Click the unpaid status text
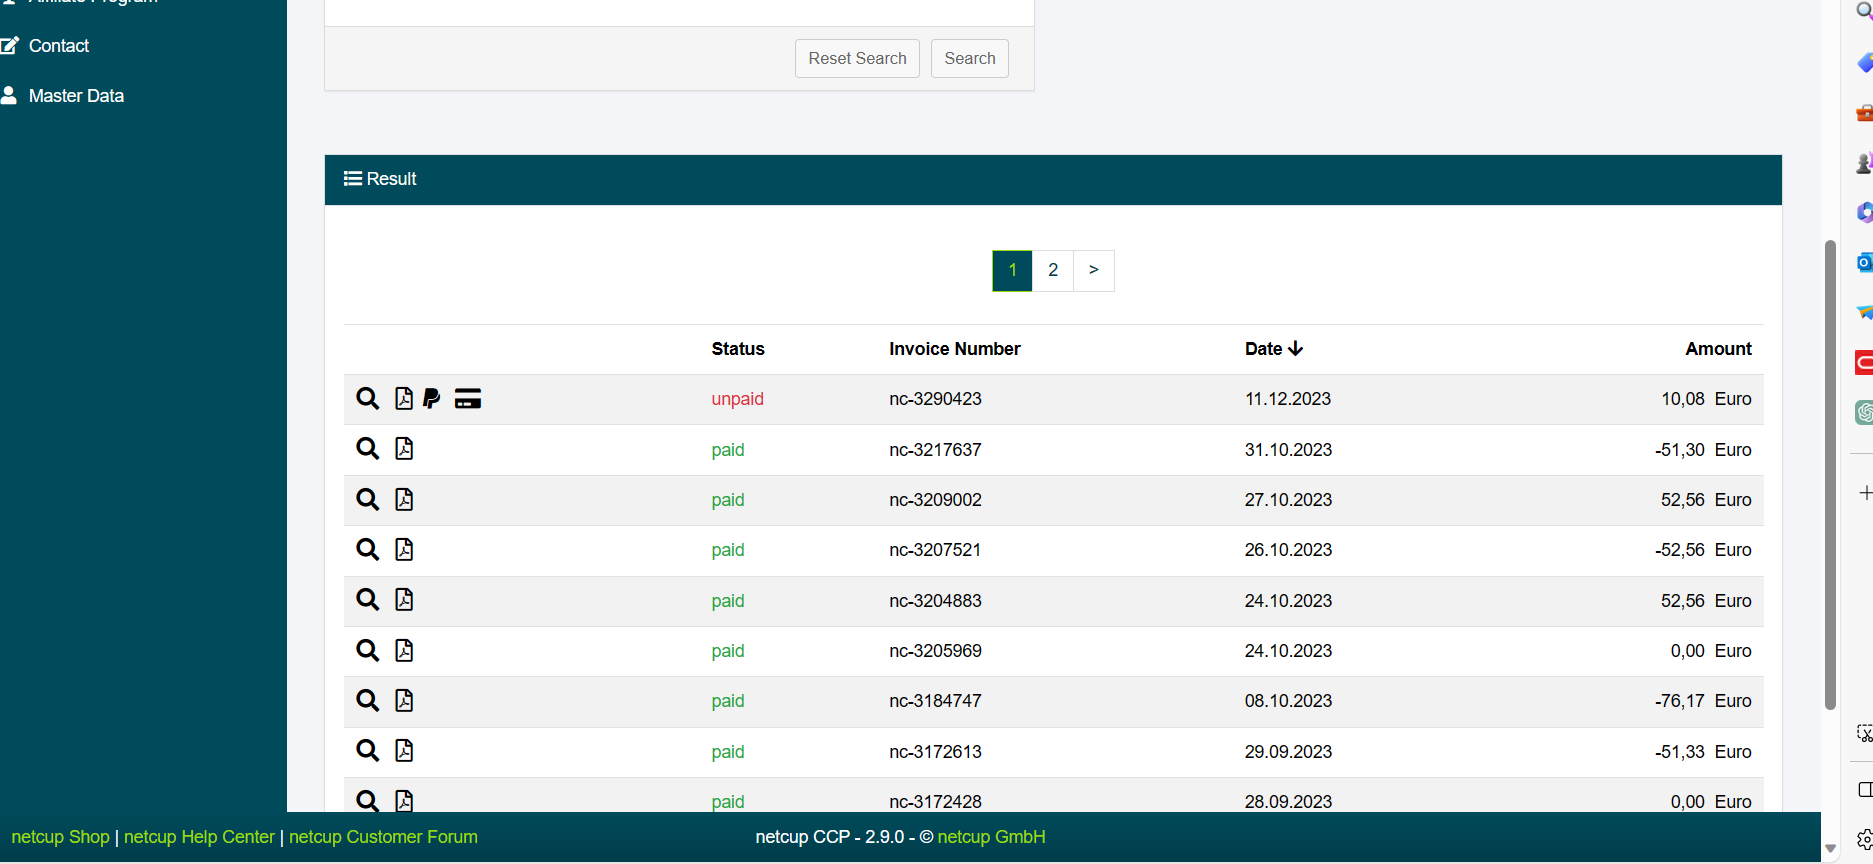1873x864 pixels. [737, 399]
